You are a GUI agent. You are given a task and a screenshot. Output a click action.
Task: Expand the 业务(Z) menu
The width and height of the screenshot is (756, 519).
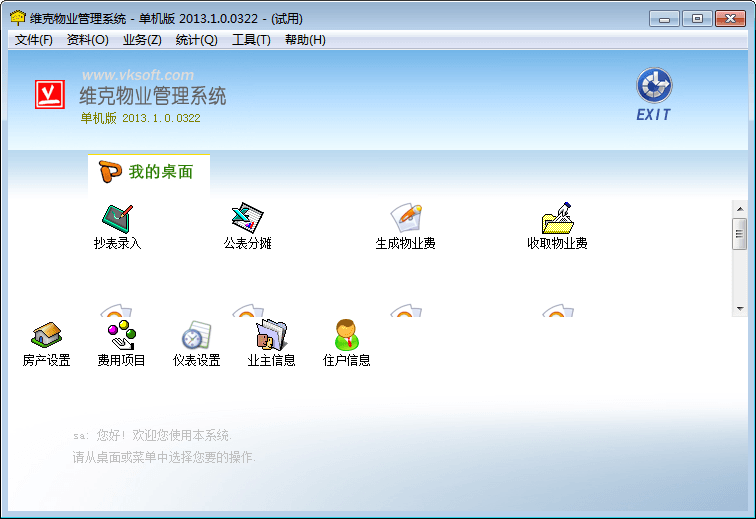[142, 40]
